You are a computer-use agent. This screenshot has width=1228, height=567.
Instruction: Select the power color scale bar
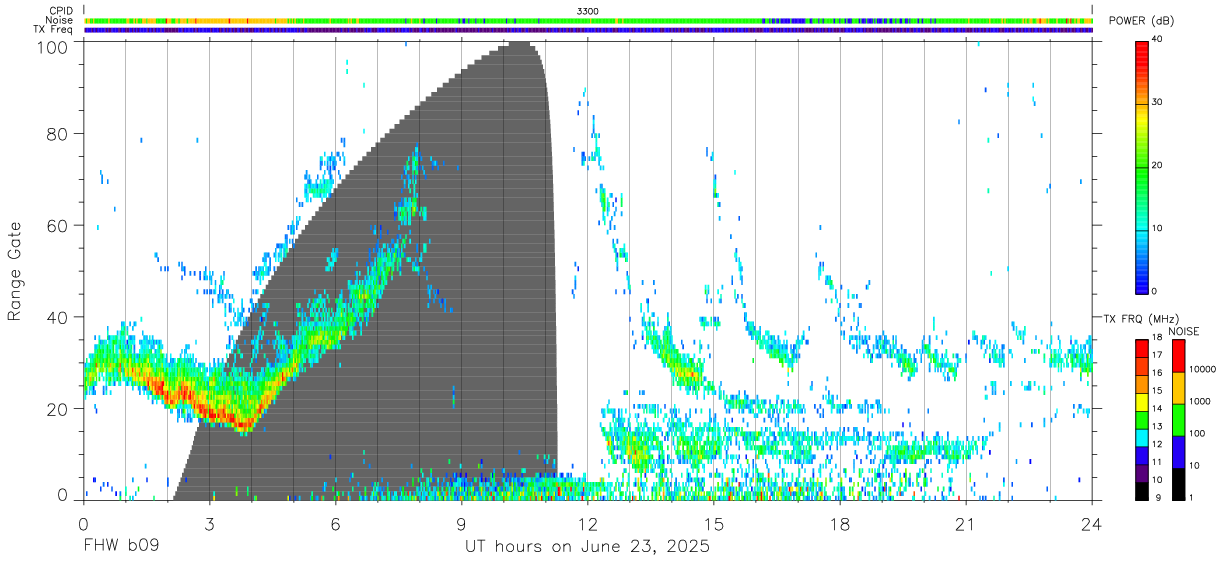click(x=1142, y=166)
